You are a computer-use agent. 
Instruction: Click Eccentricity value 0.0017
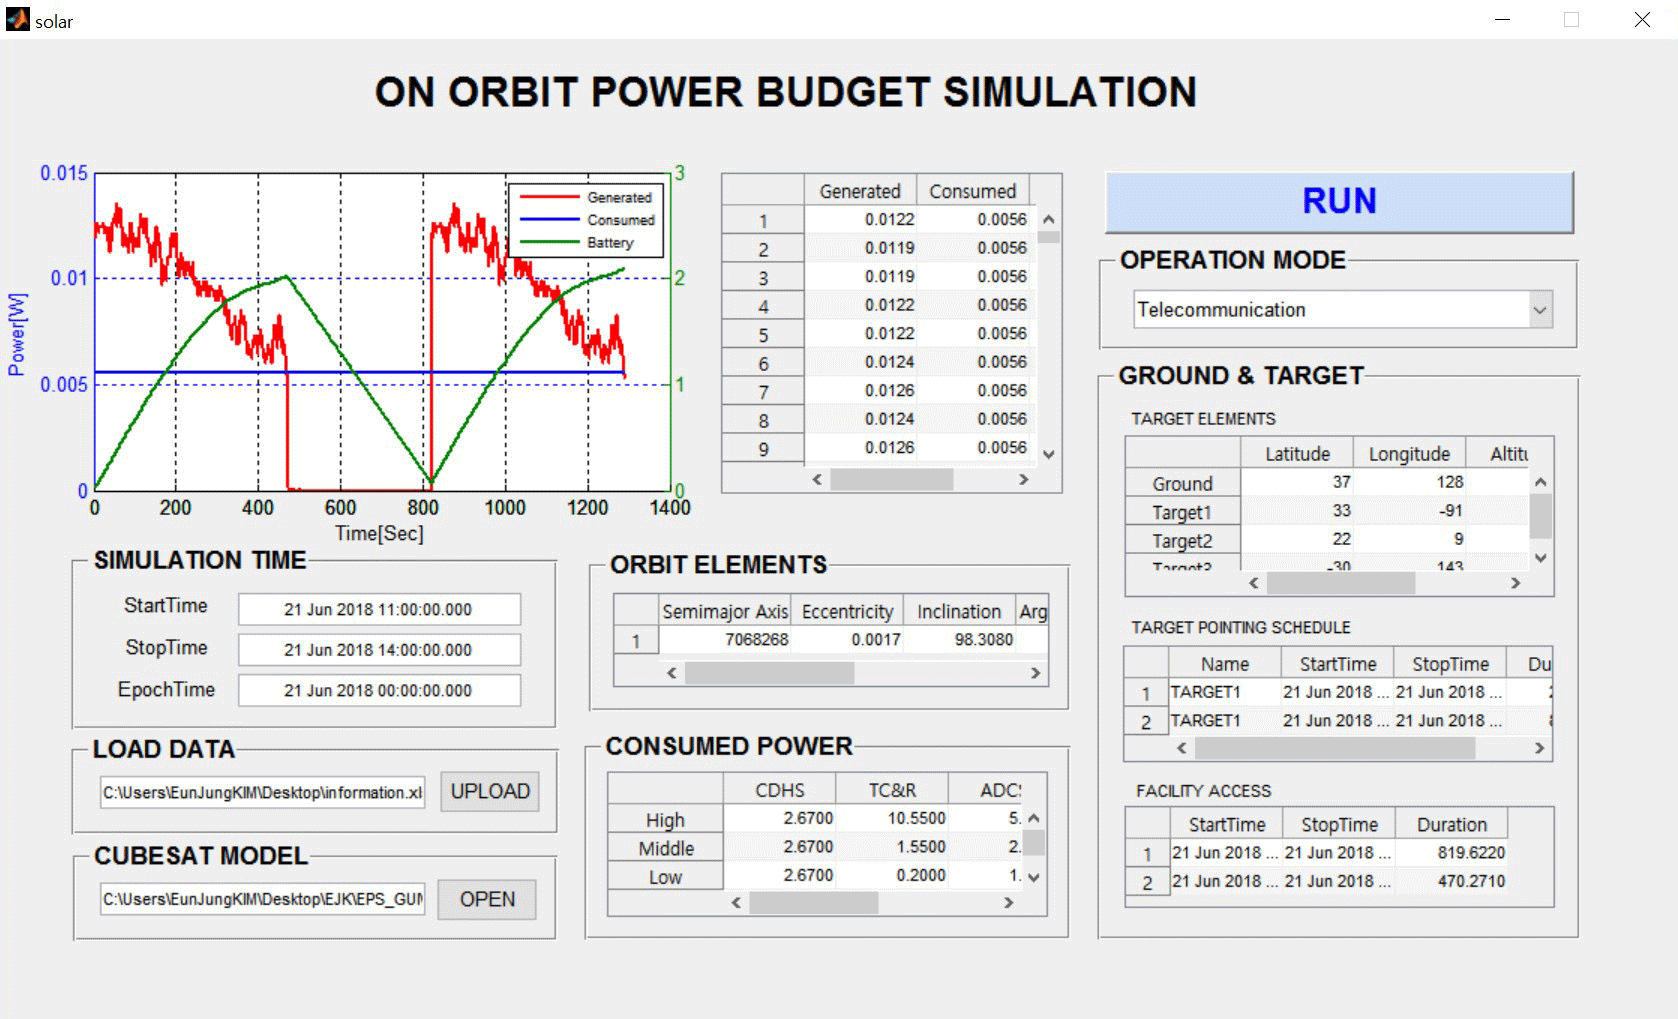848,640
